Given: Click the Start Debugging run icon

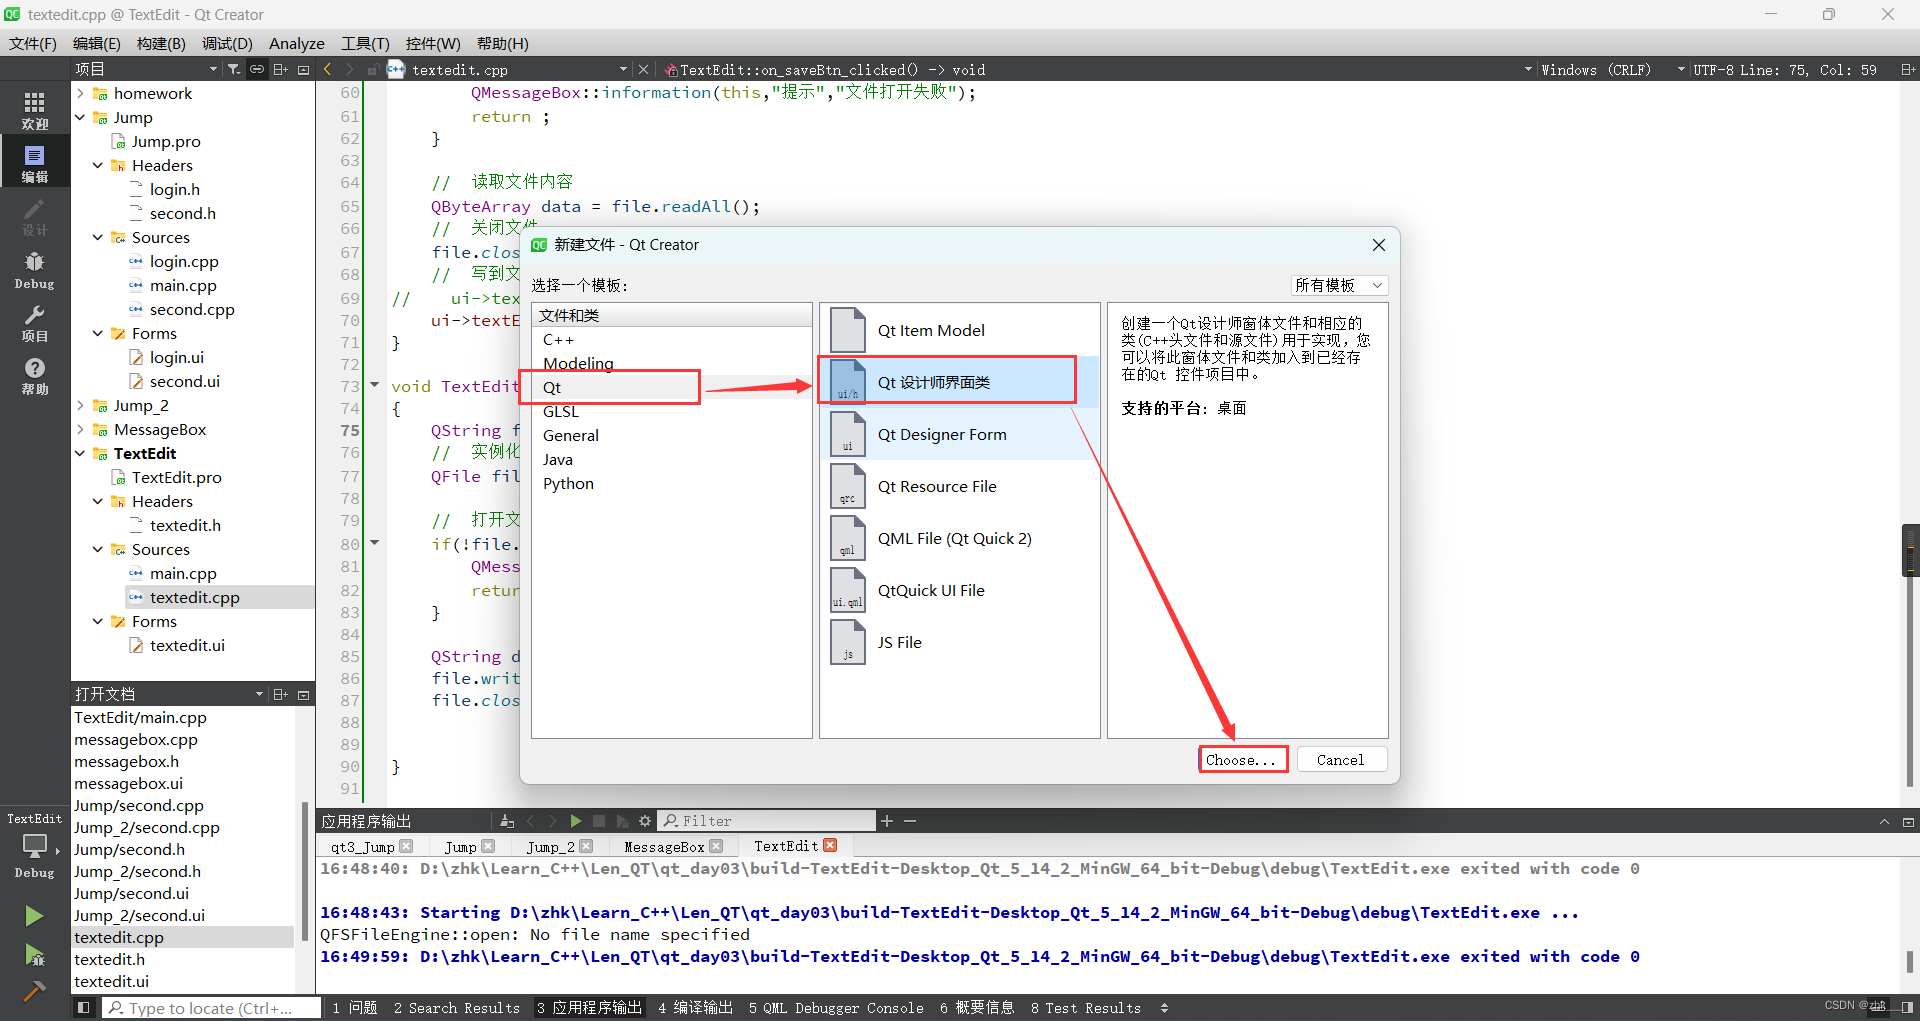Looking at the screenshot, I should pos(34,955).
